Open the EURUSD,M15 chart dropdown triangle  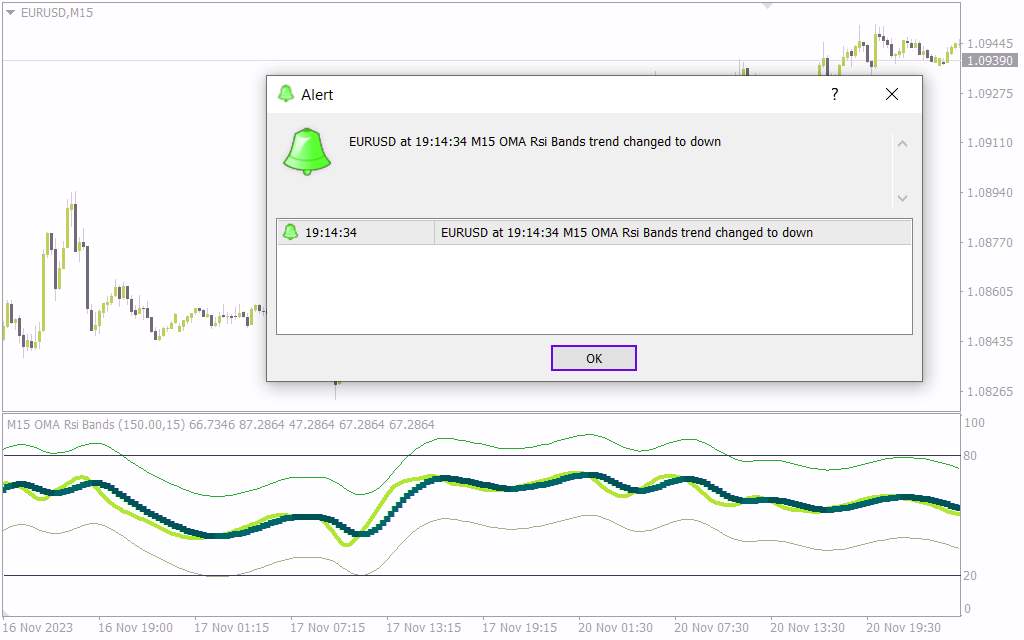point(11,13)
